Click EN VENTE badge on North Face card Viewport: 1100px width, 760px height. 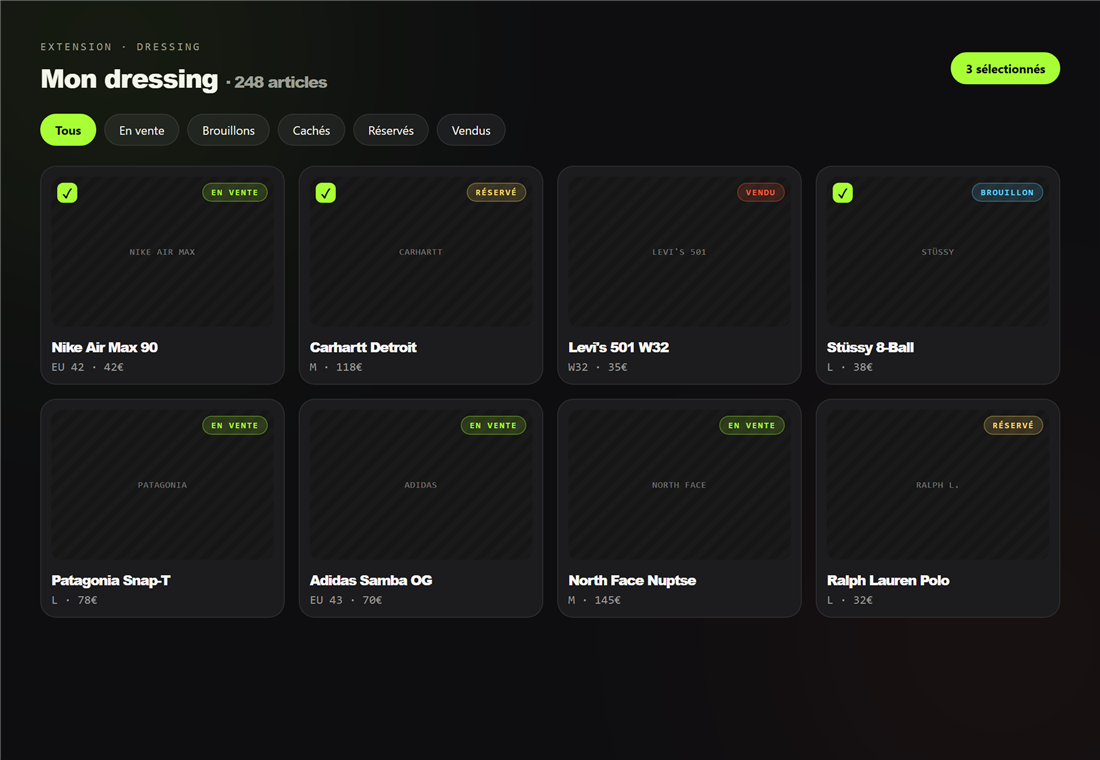(751, 425)
